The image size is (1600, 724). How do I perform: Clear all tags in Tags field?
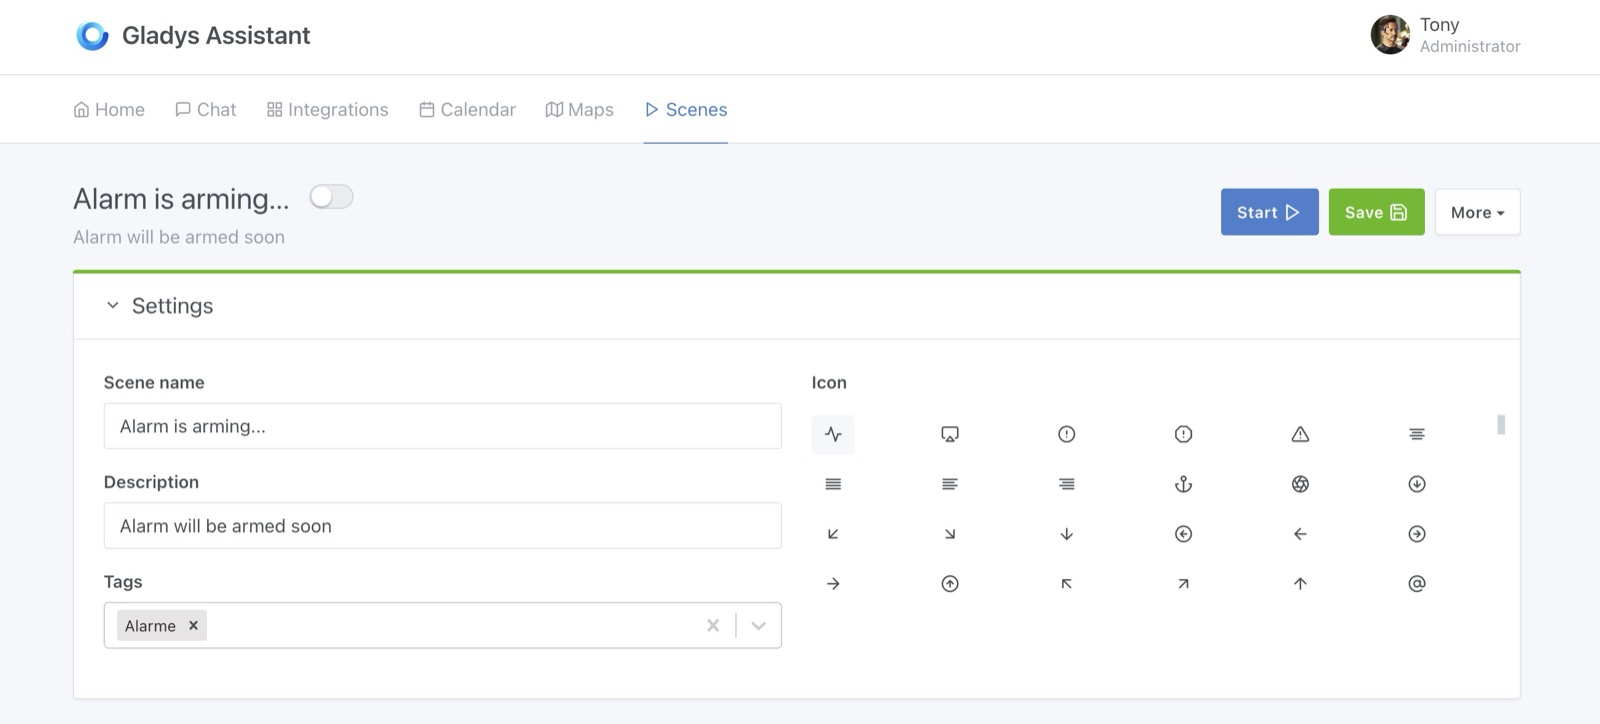pos(713,626)
